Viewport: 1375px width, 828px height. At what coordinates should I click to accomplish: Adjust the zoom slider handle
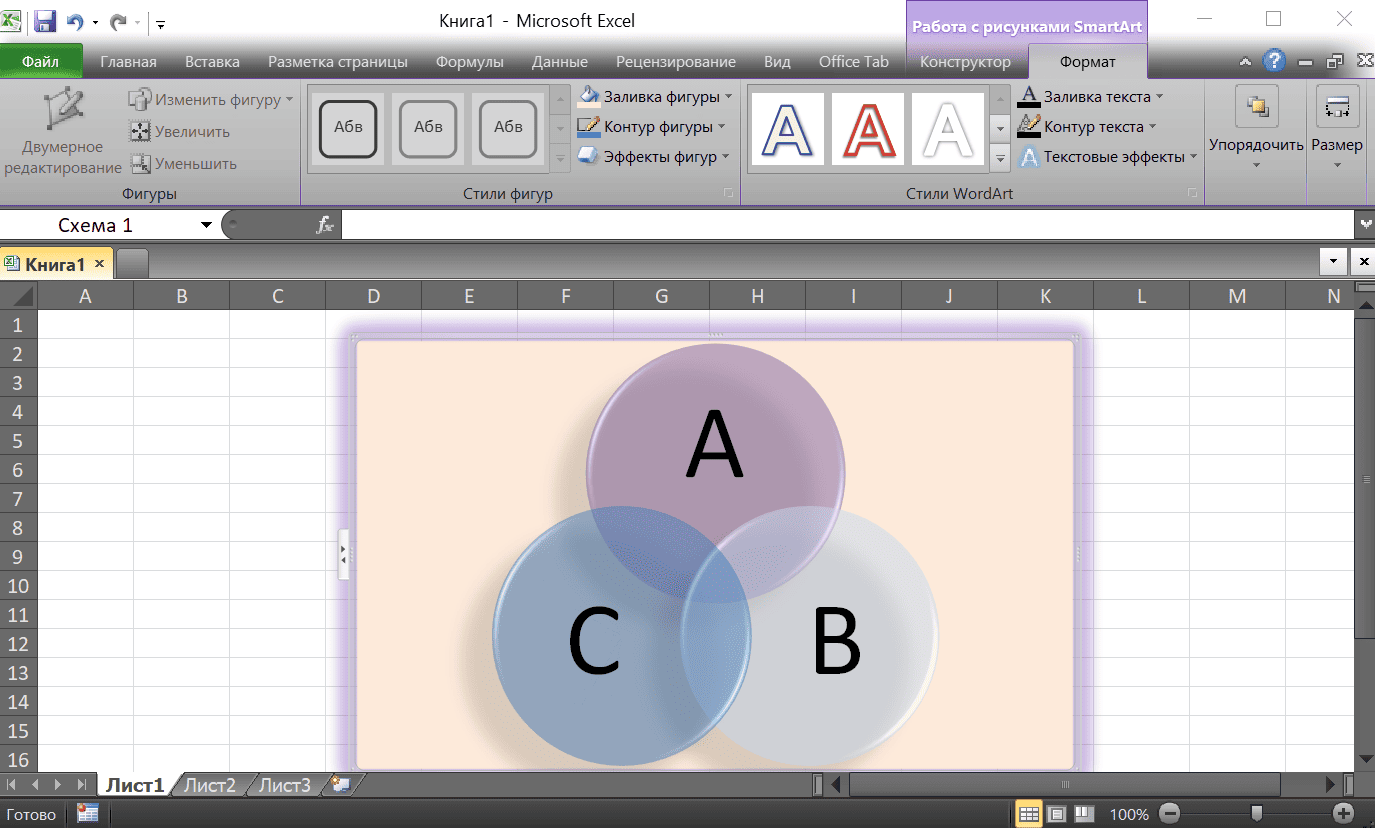(1257, 814)
